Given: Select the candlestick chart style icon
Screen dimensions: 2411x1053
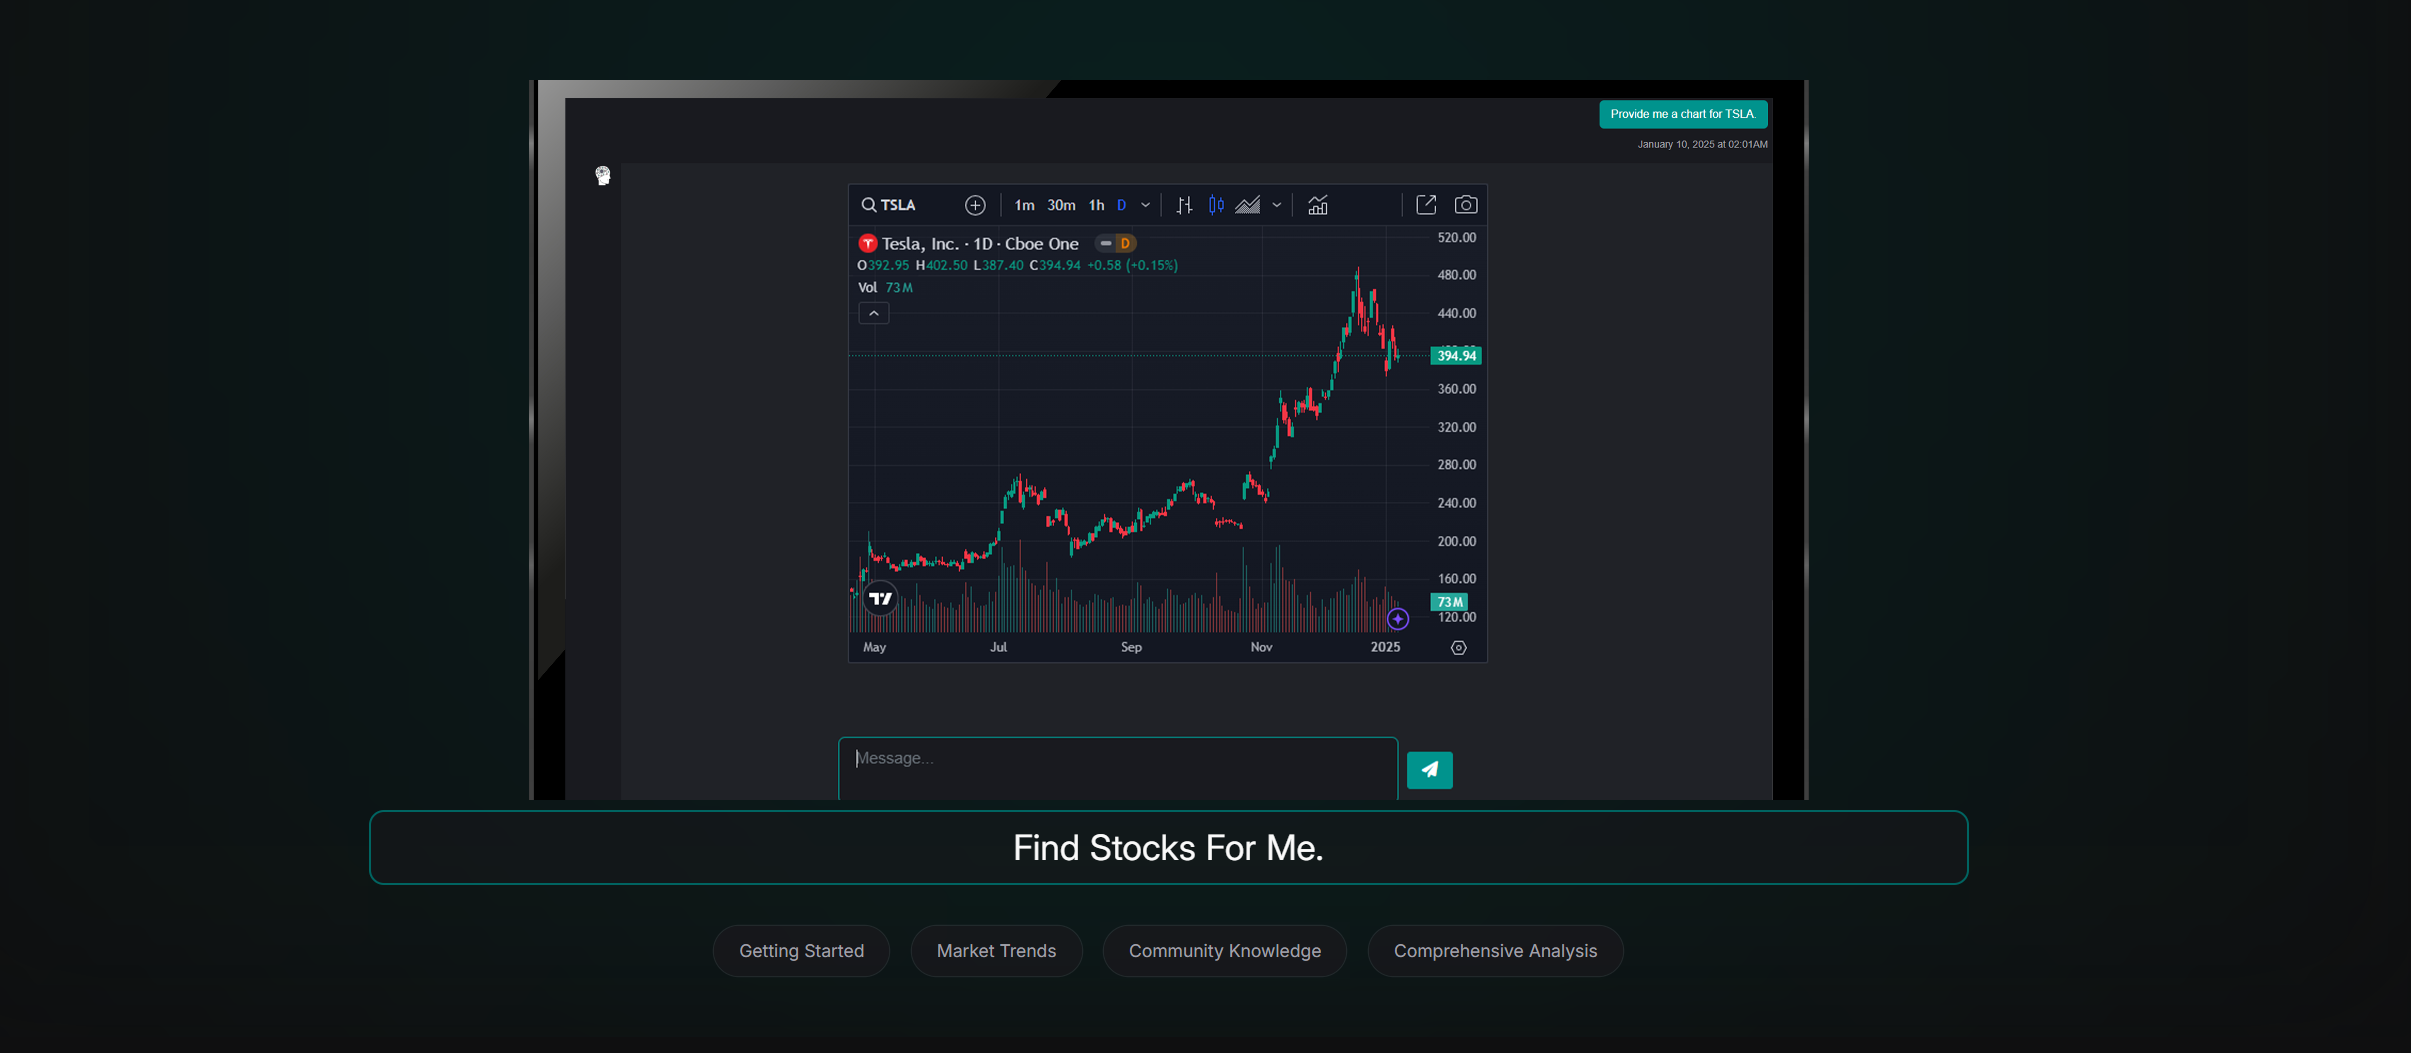Looking at the screenshot, I should coord(1216,204).
